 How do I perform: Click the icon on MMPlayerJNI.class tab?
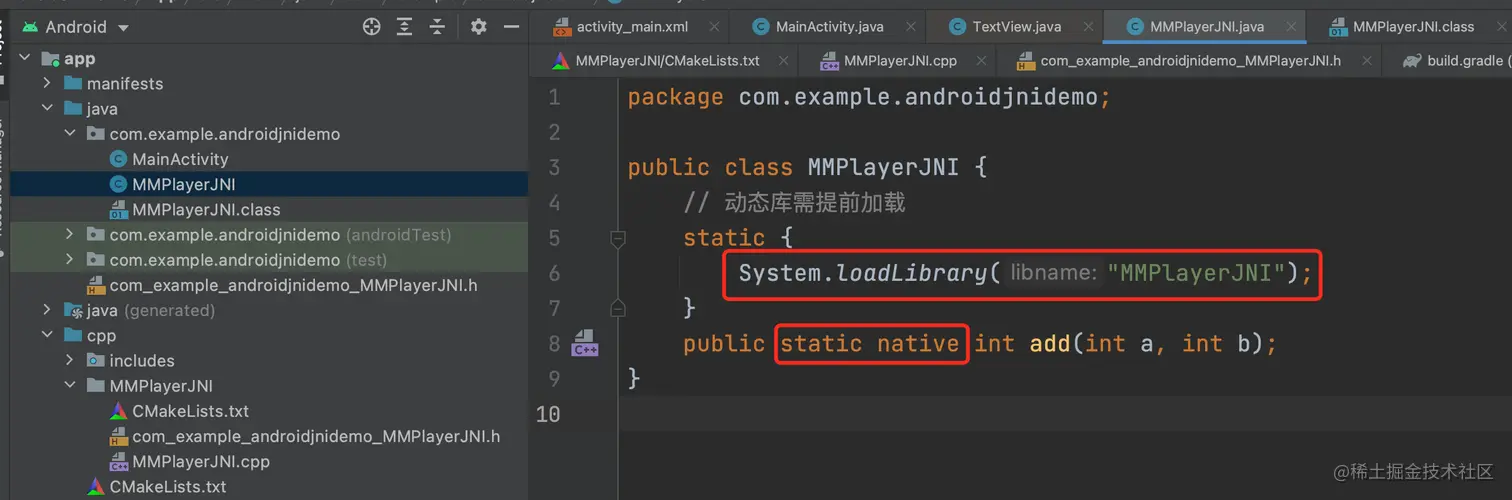click(x=1337, y=27)
